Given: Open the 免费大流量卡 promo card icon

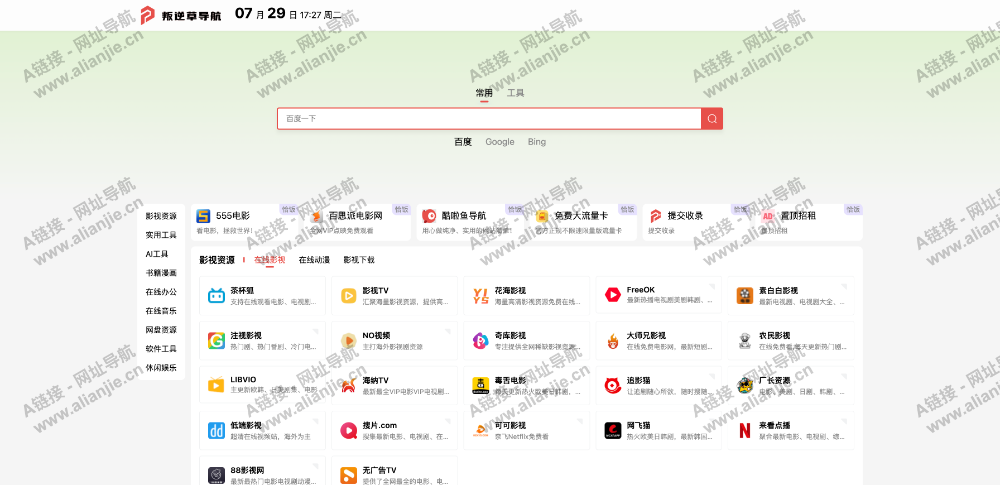Looking at the screenshot, I should (542, 216).
